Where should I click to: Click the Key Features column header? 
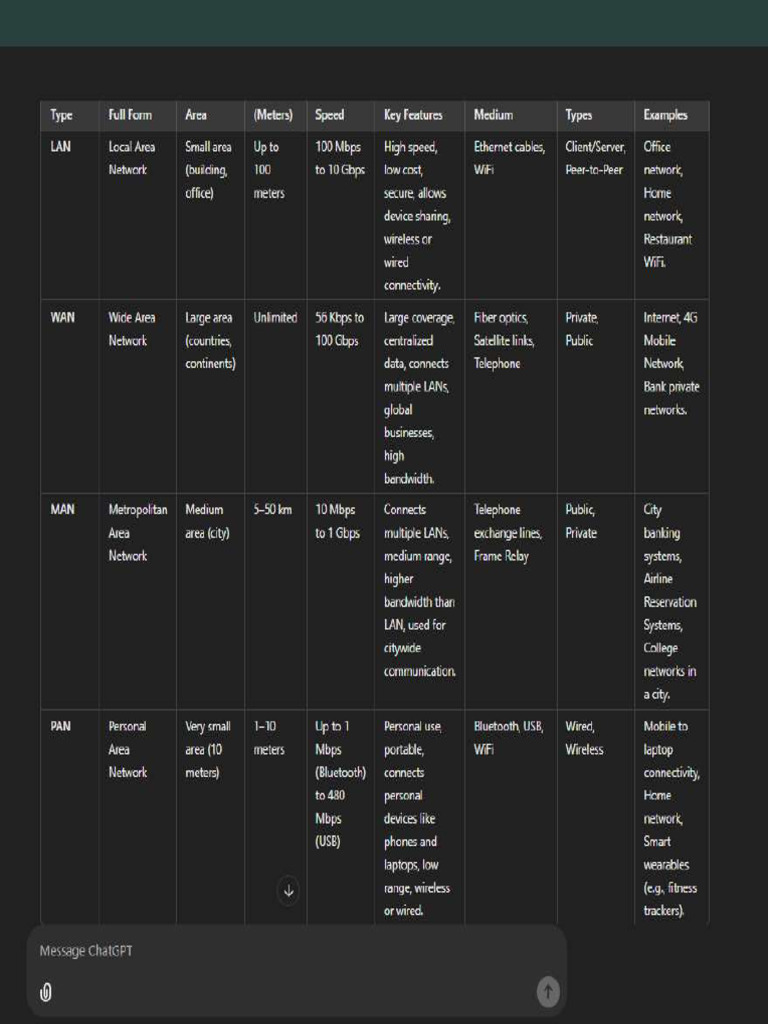(x=412, y=116)
